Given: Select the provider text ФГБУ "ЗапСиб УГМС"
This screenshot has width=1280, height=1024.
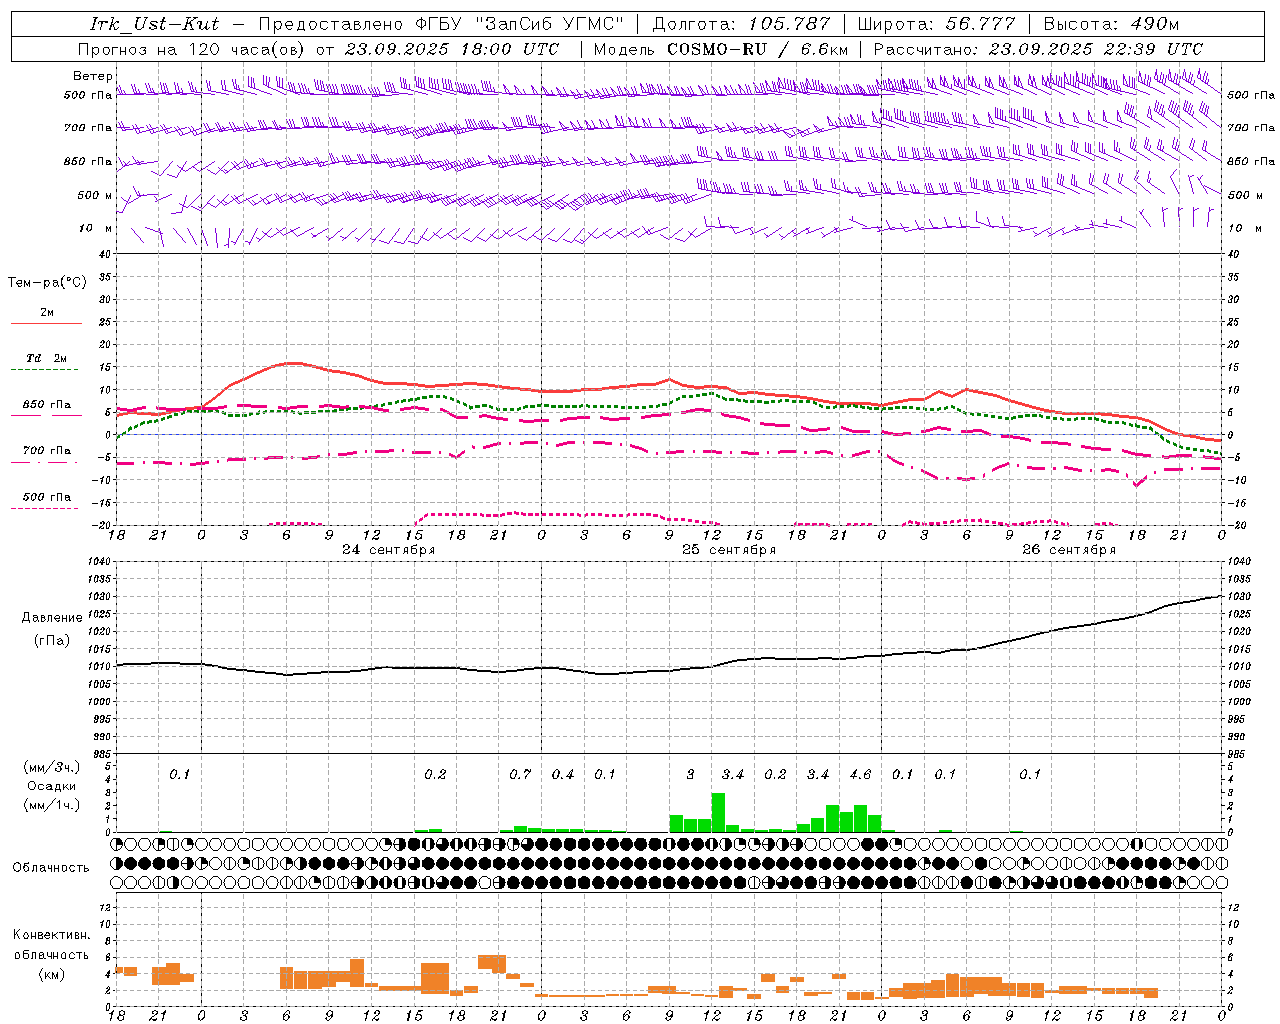Looking at the screenshot, I should (520, 24).
